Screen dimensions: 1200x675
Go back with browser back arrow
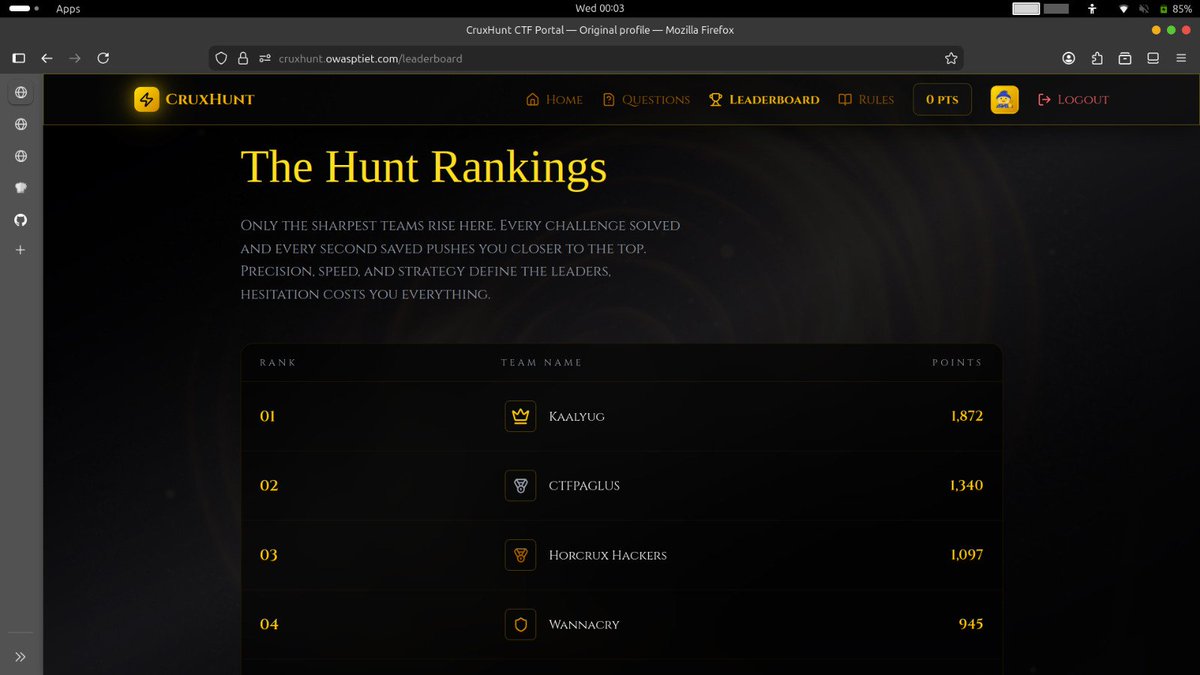click(x=46, y=58)
